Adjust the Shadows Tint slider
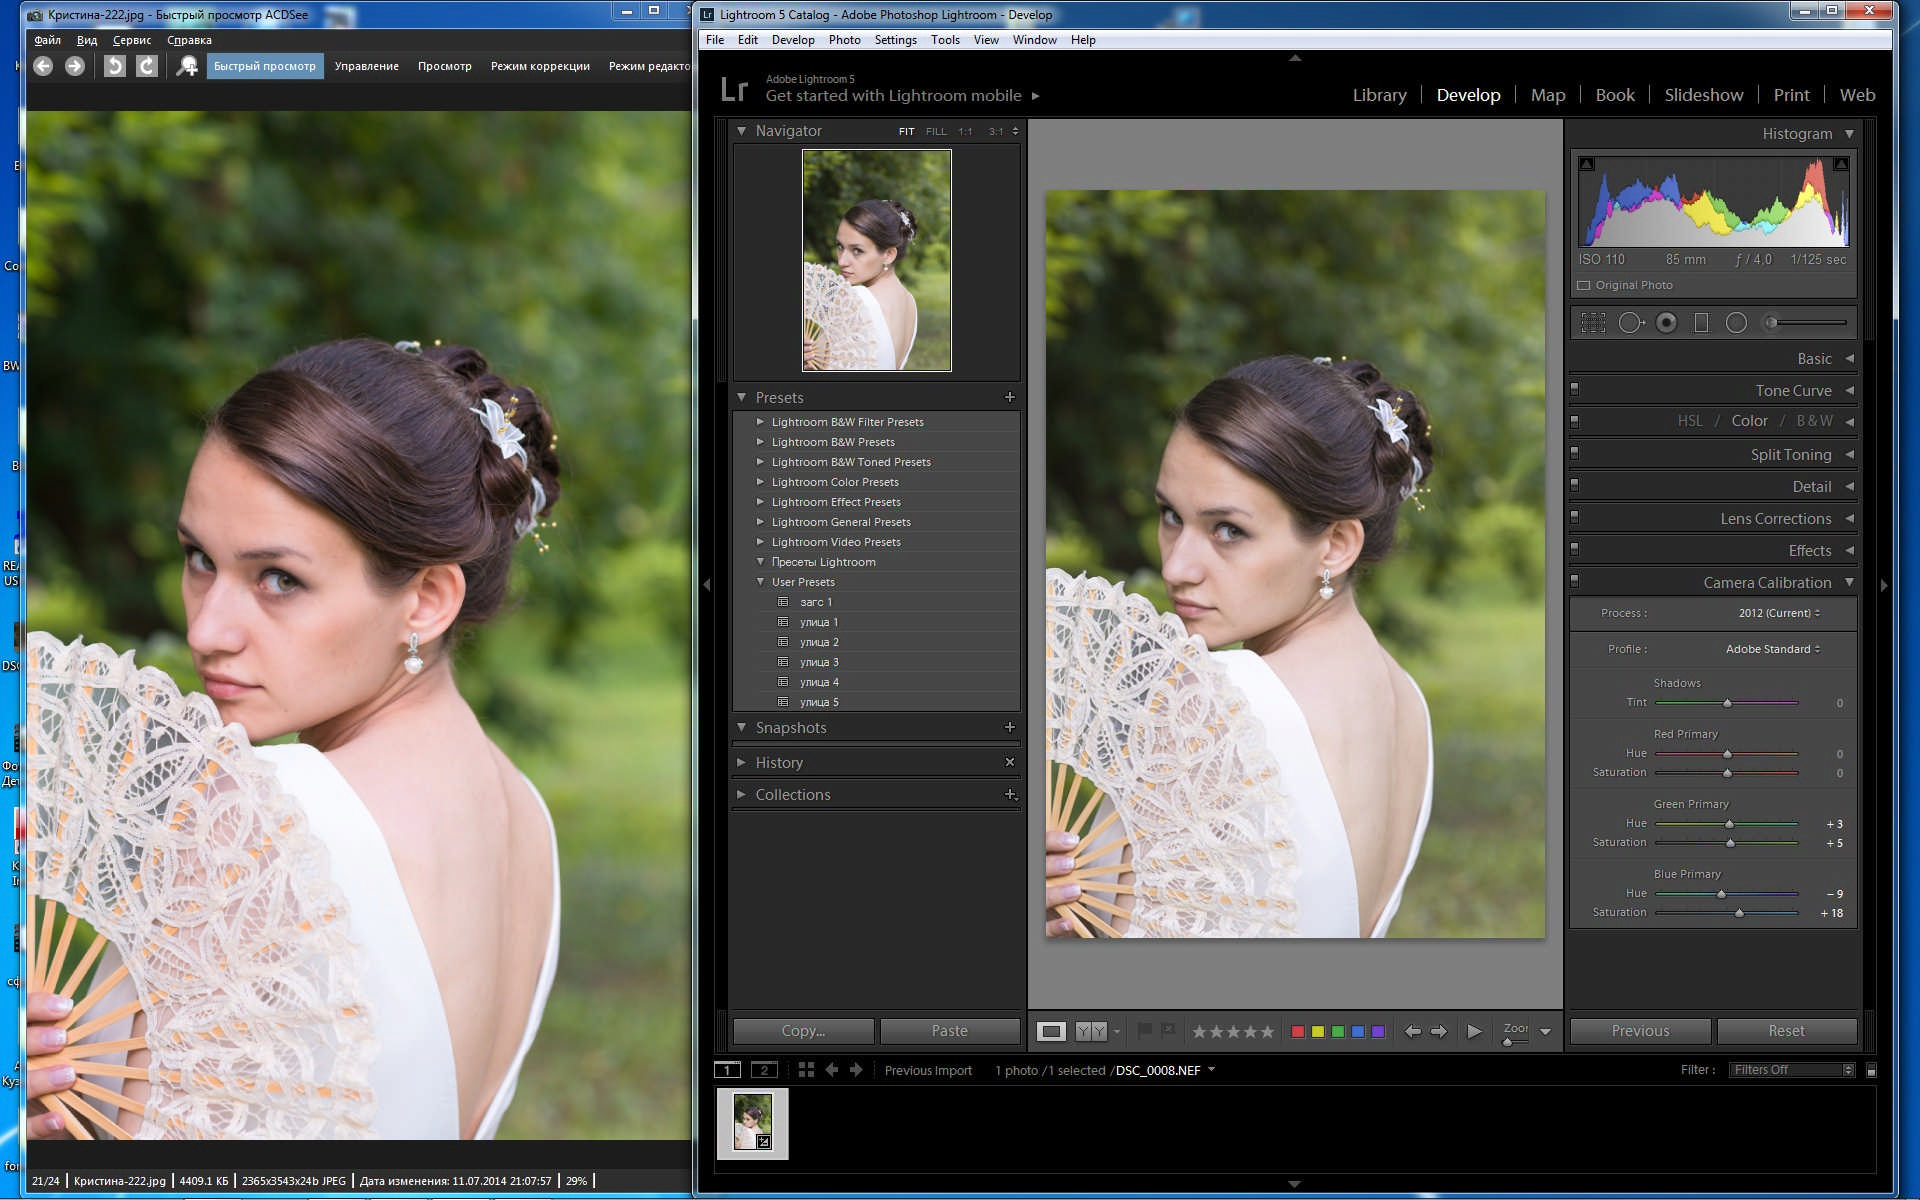The image size is (1920, 1200). [1727, 703]
